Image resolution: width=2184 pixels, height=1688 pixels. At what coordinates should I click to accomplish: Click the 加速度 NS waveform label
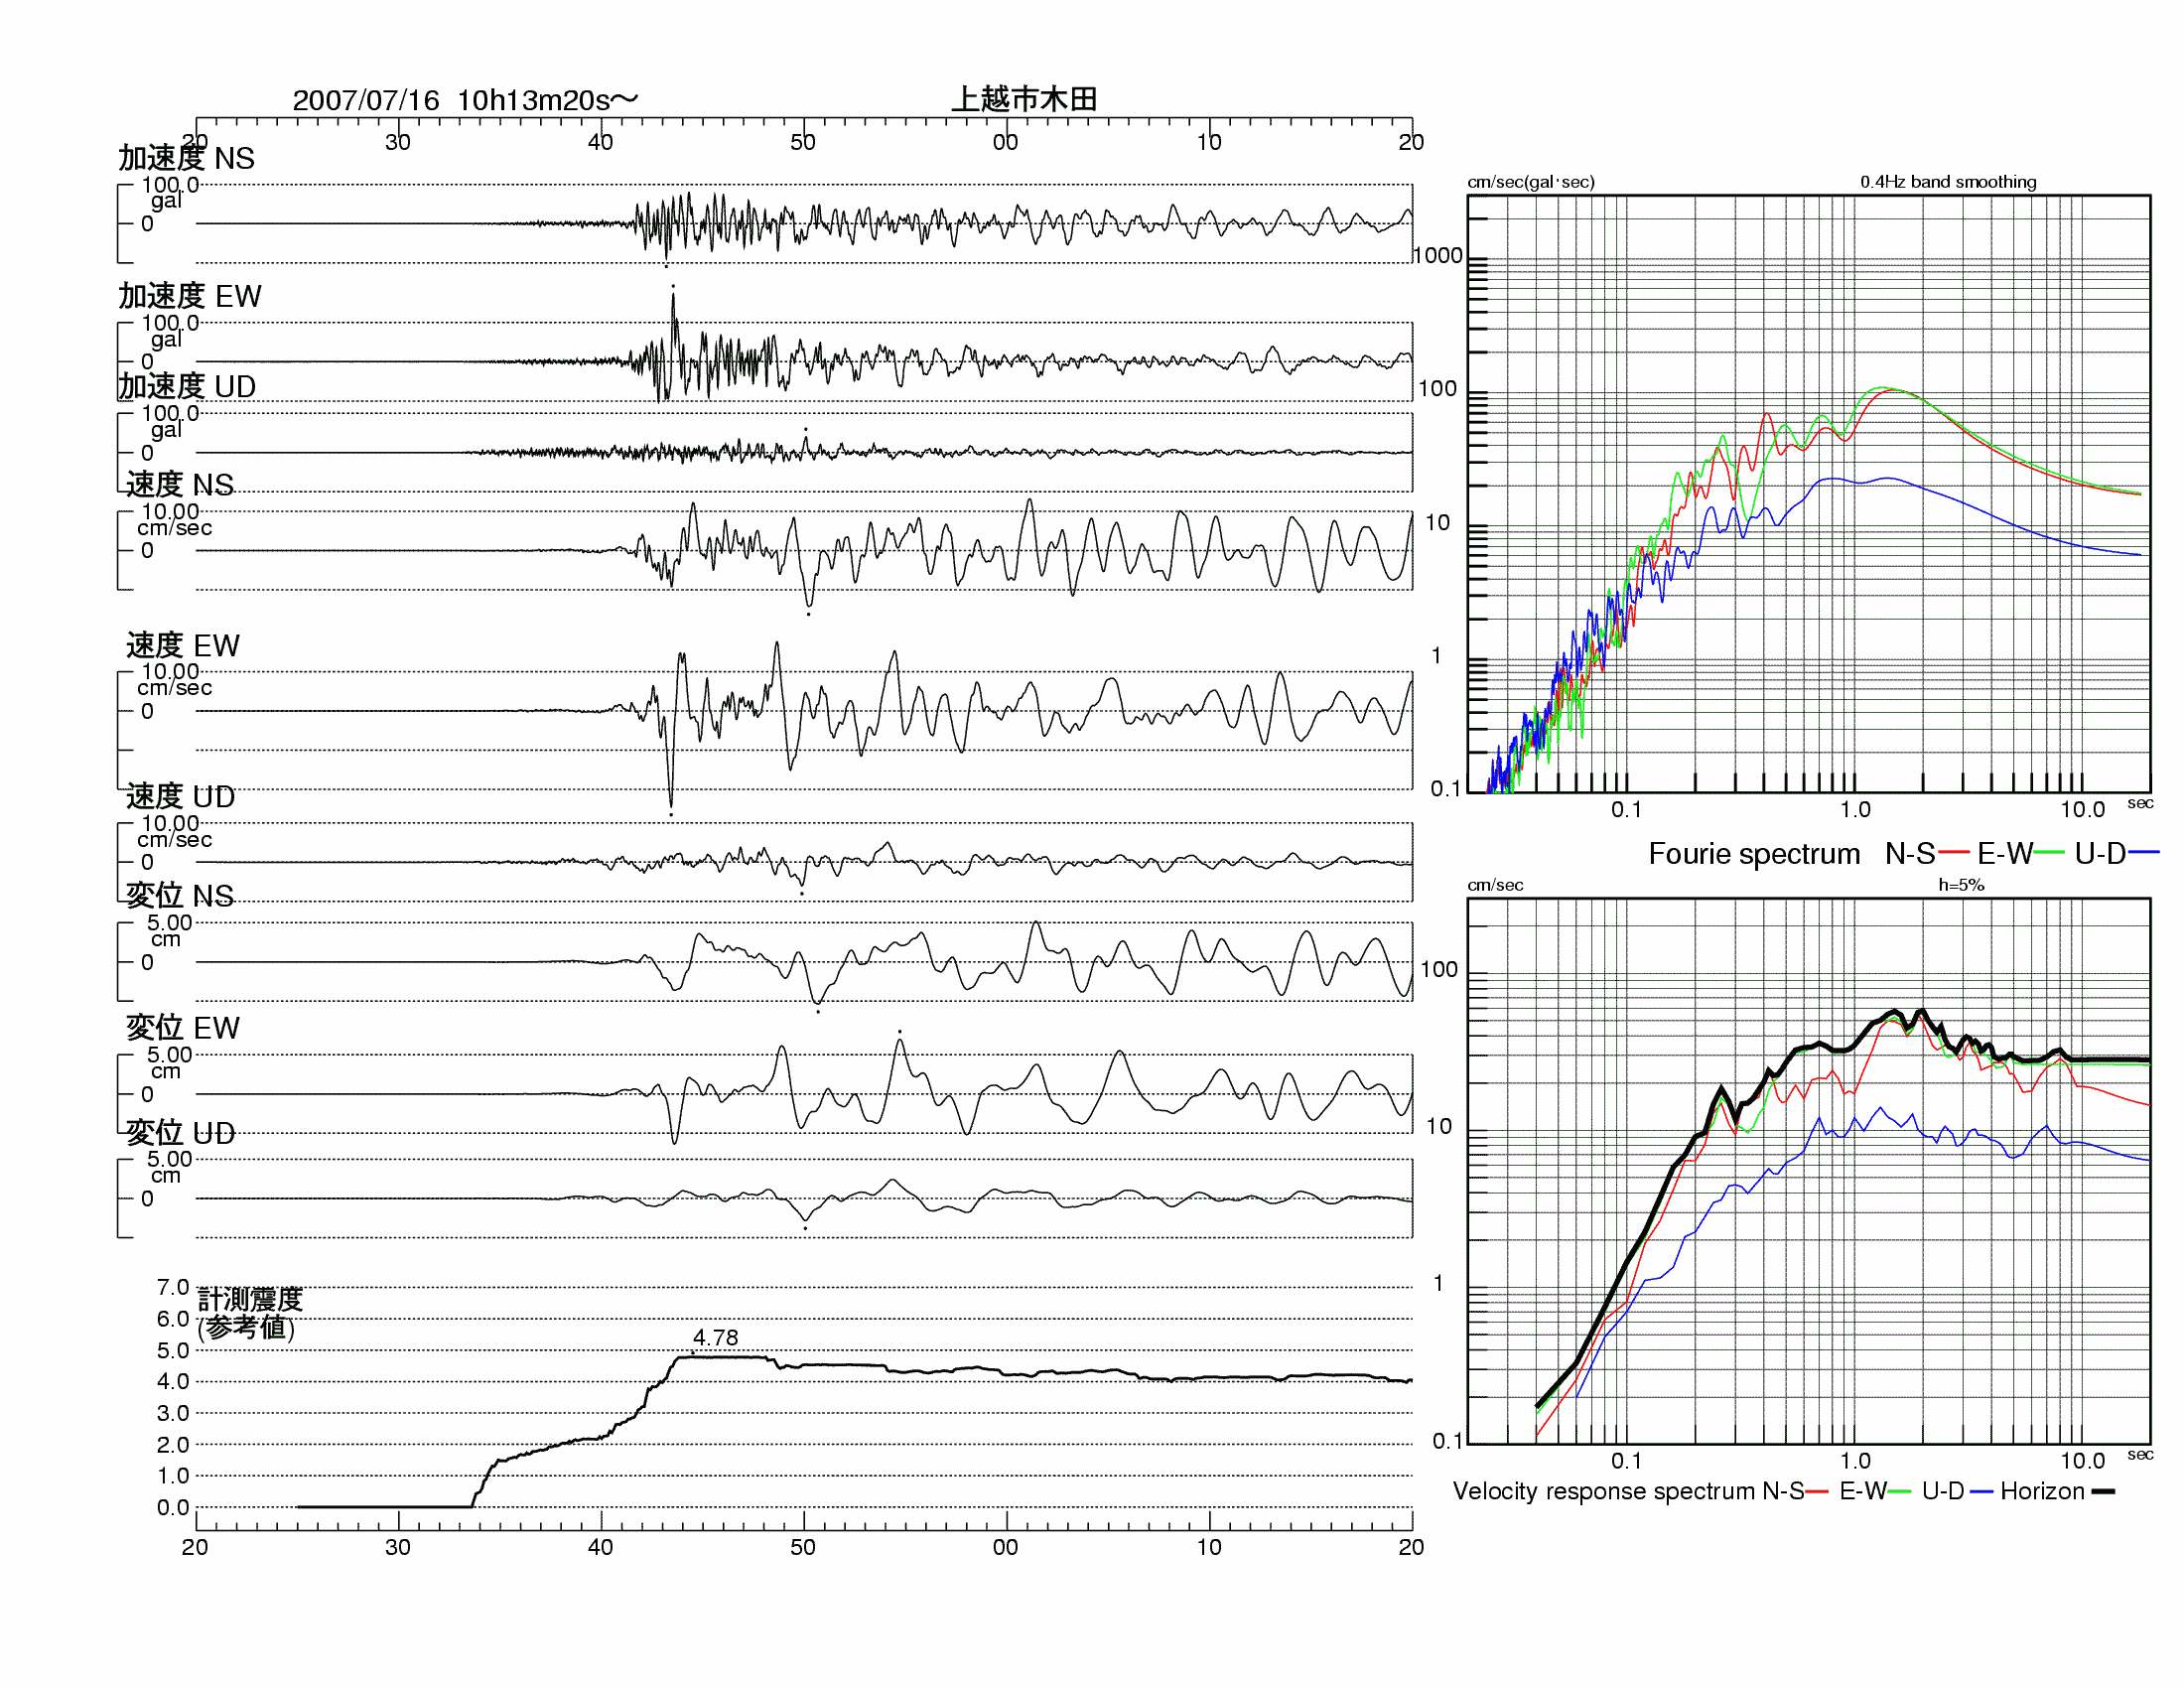point(186,158)
